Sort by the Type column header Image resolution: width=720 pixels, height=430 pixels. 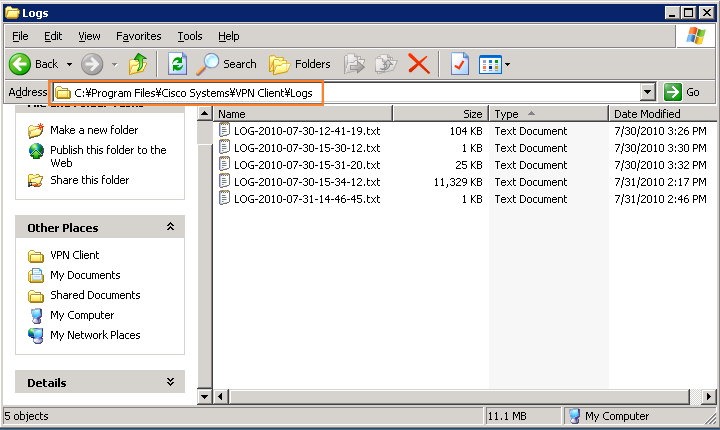[549, 113]
